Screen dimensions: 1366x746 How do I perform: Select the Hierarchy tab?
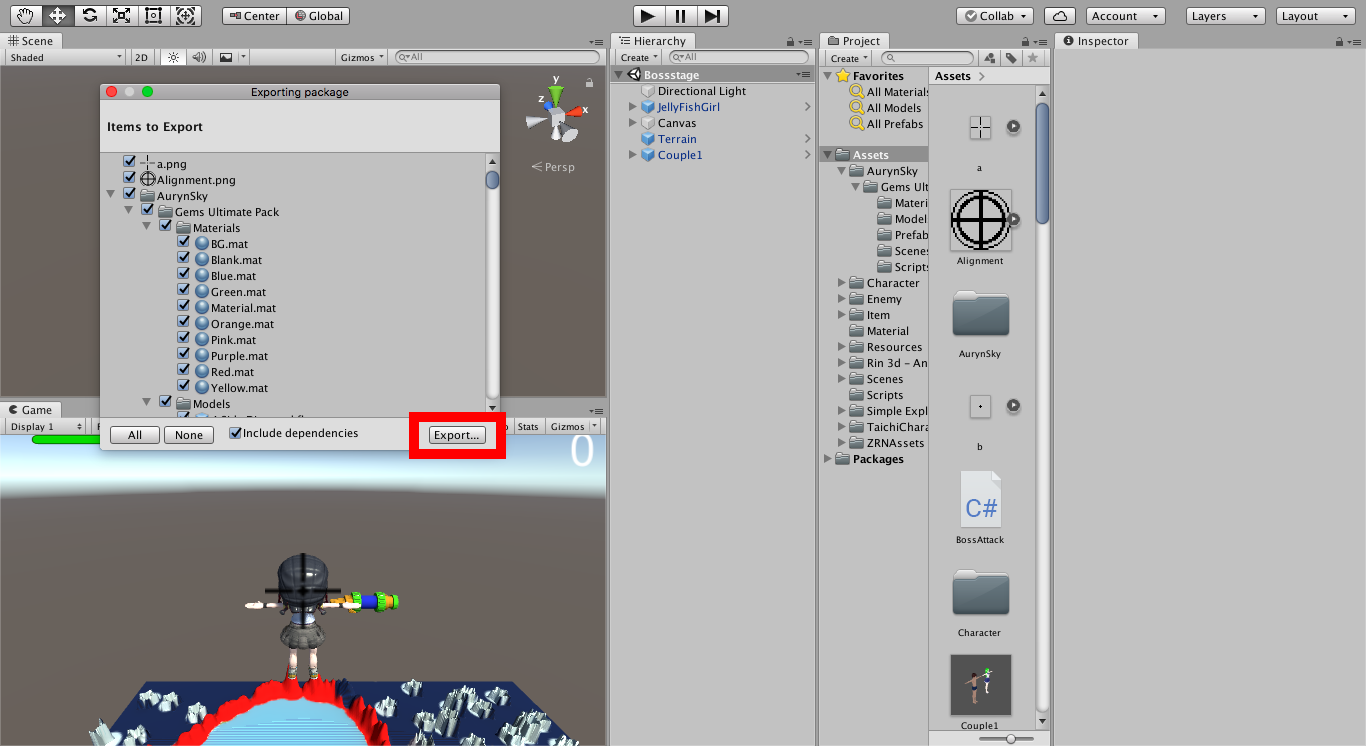click(x=652, y=41)
